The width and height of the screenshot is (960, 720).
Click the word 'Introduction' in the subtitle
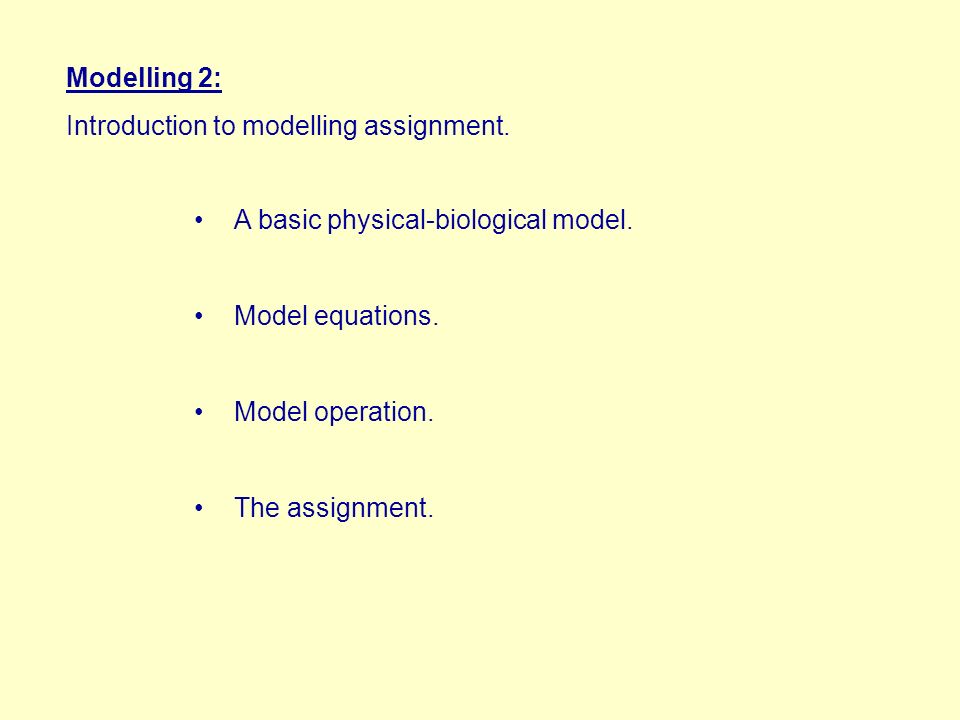(137, 126)
